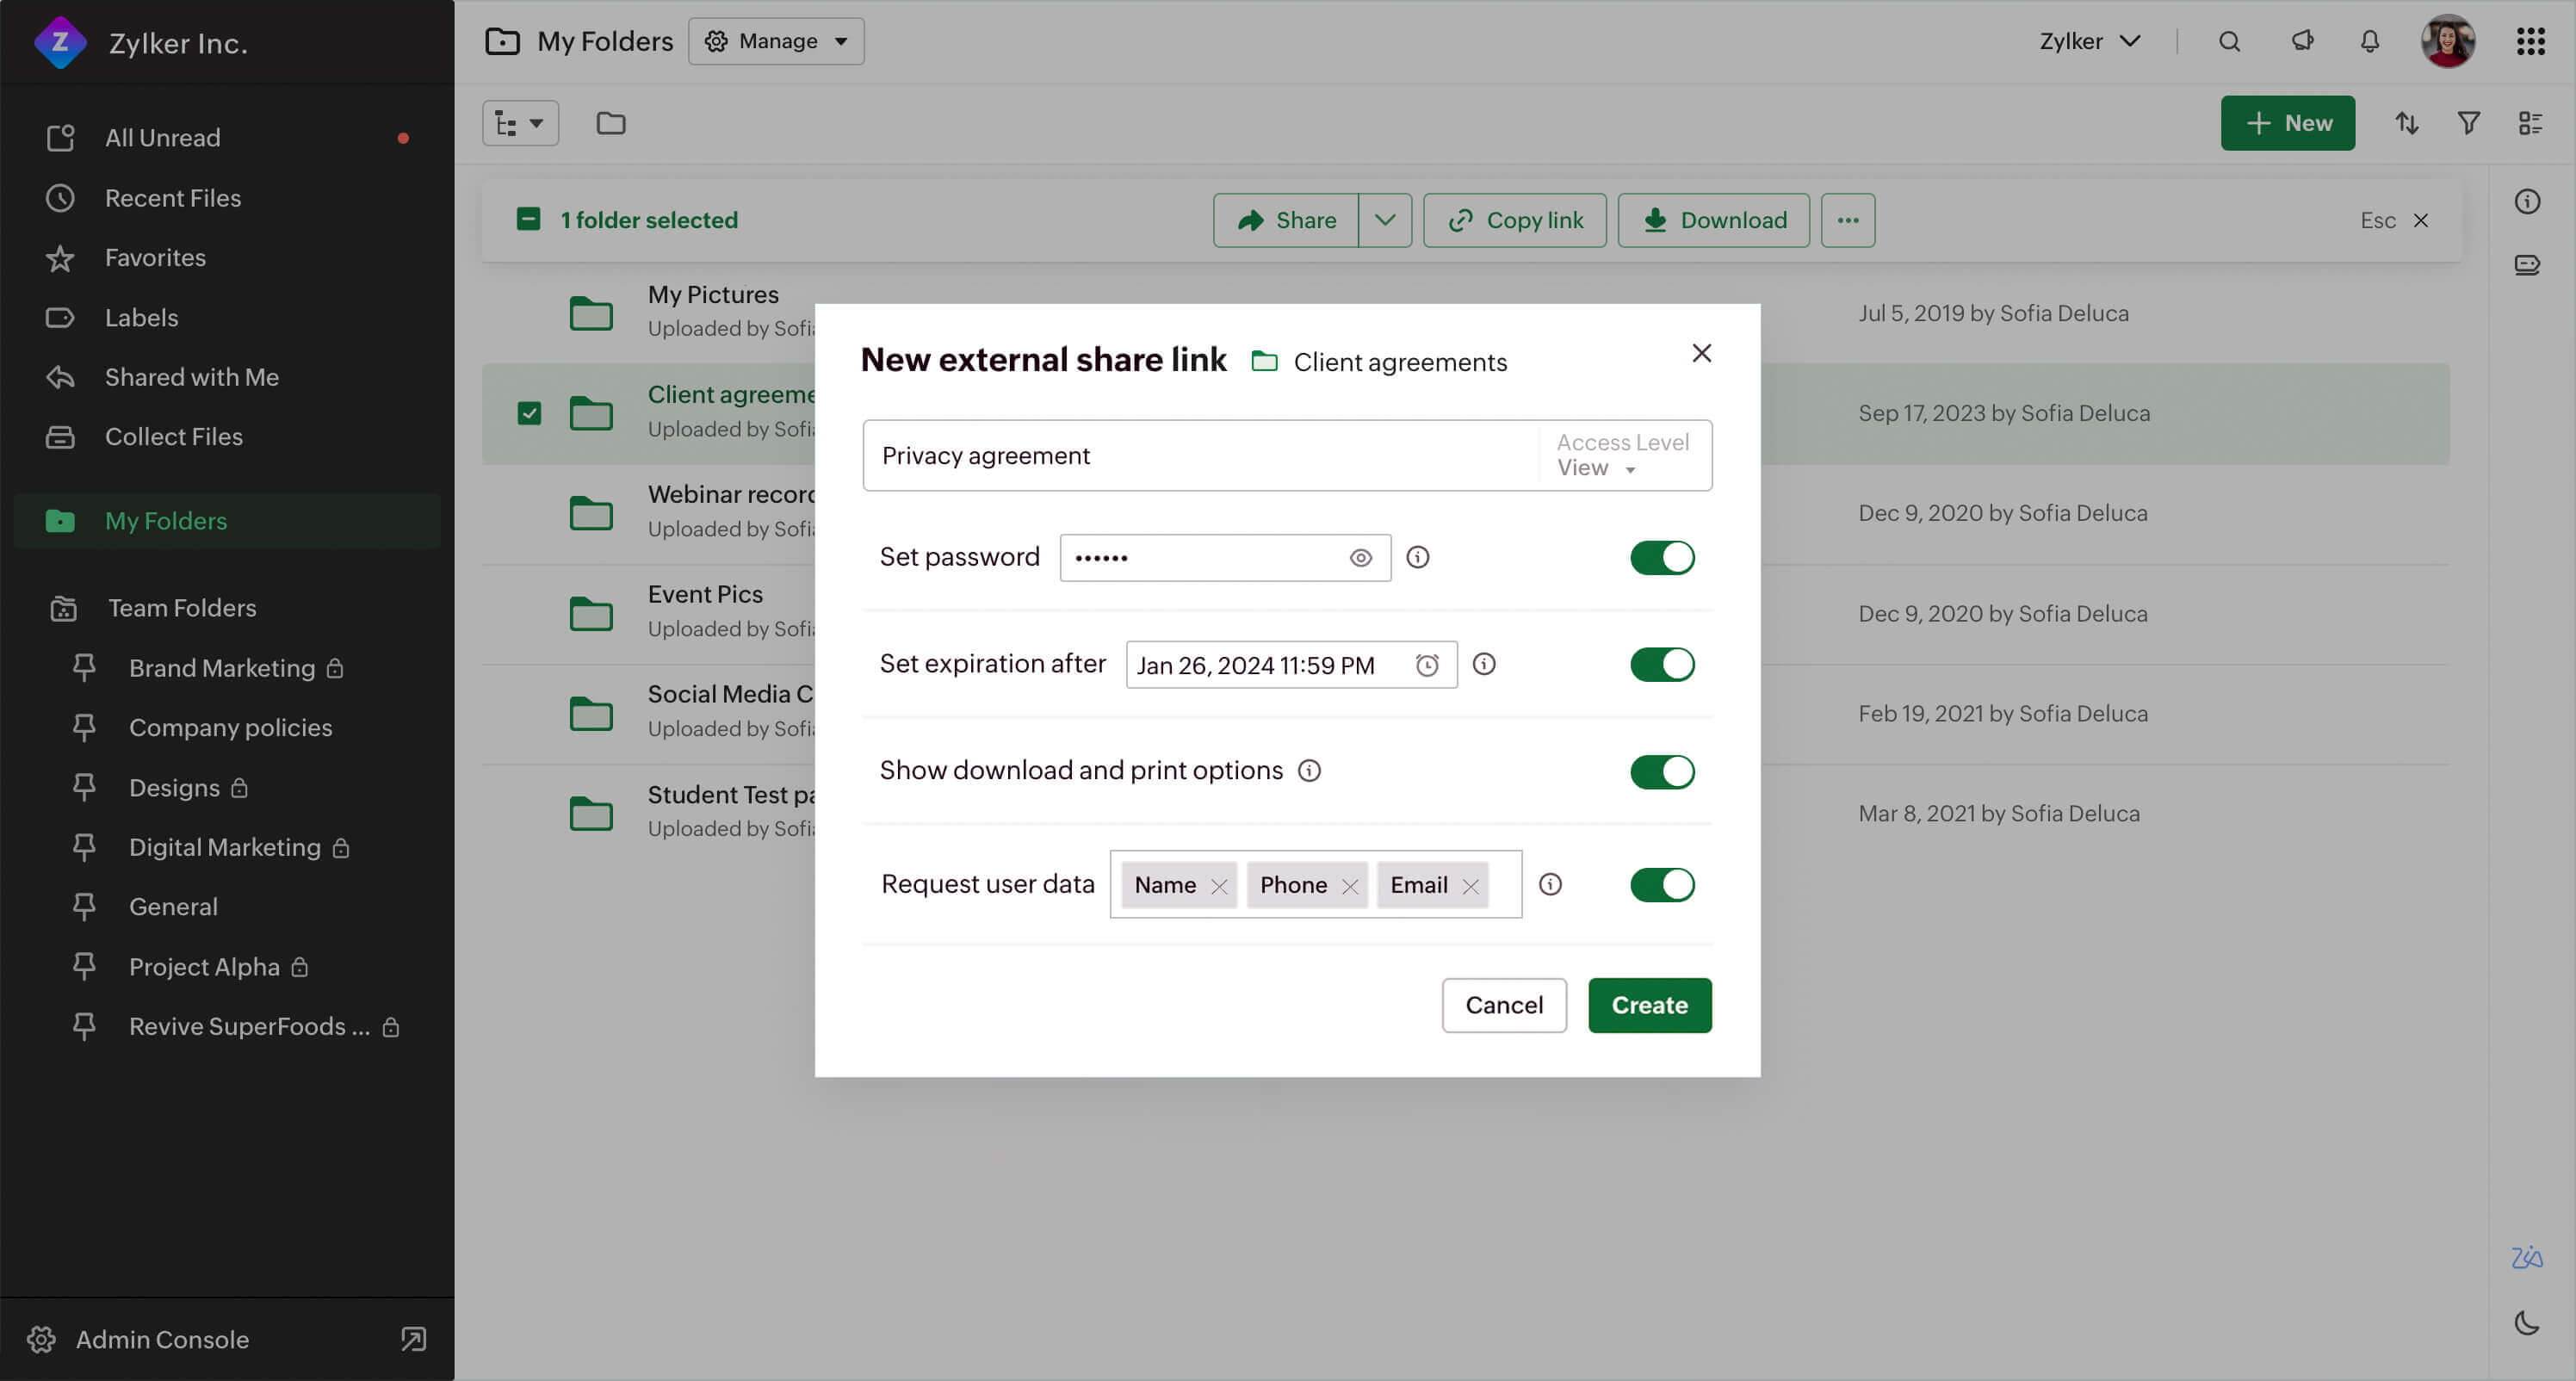Click the Copy link icon
This screenshot has width=2576, height=1381.
click(1460, 220)
